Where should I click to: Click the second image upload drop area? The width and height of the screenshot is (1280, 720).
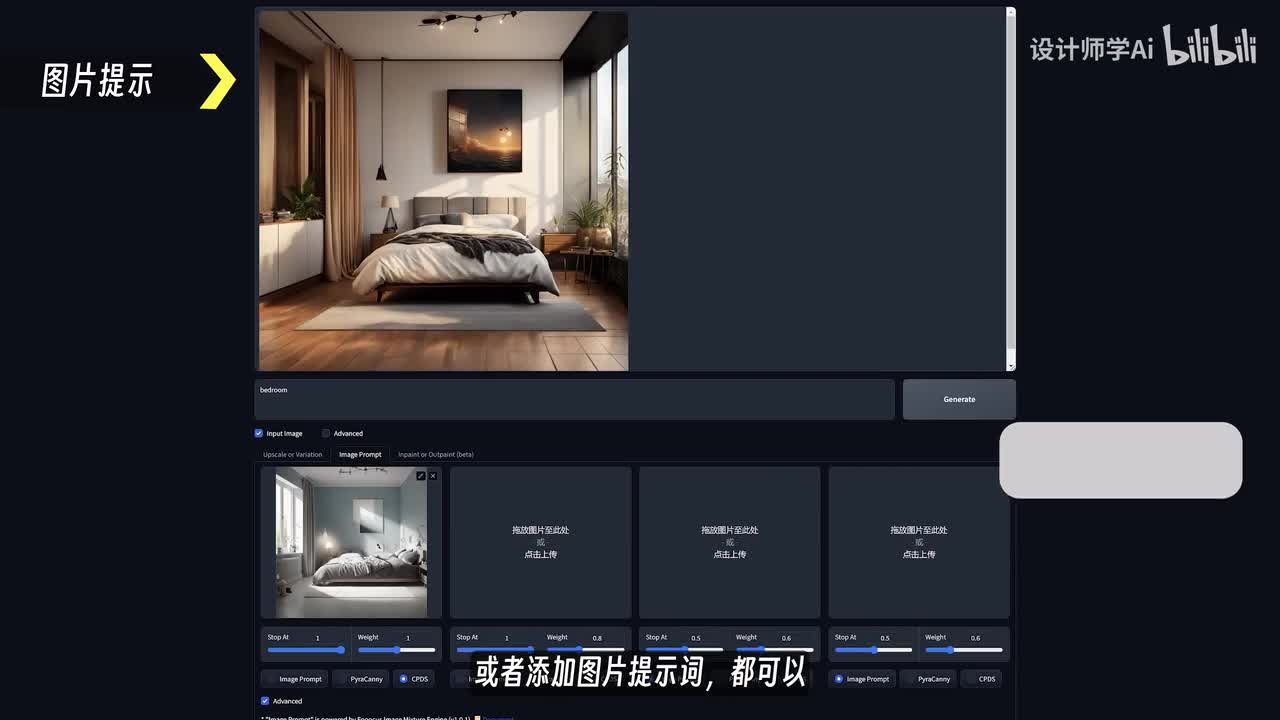coord(540,542)
